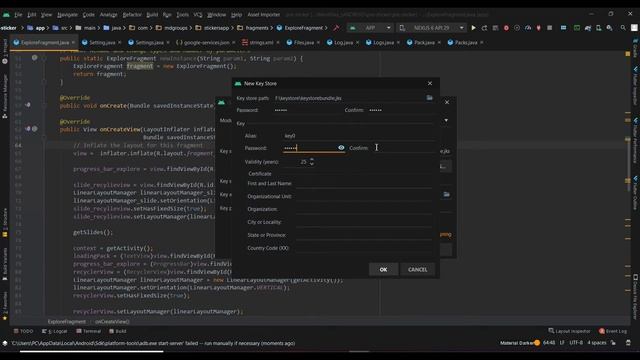Browse for key store path folder icon
This screenshot has width=640, height=360.
(429, 98)
